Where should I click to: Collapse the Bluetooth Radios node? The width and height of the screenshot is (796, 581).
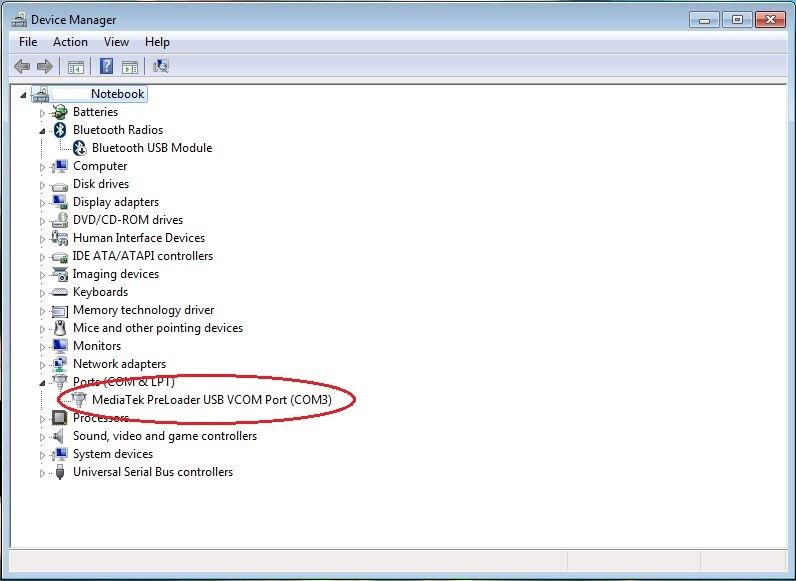pos(43,131)
